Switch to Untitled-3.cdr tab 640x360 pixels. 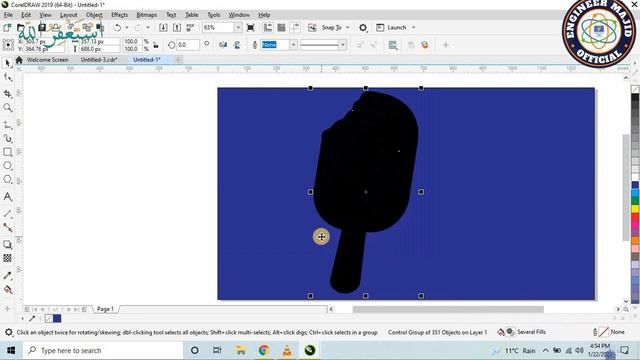tap(99, 60)
